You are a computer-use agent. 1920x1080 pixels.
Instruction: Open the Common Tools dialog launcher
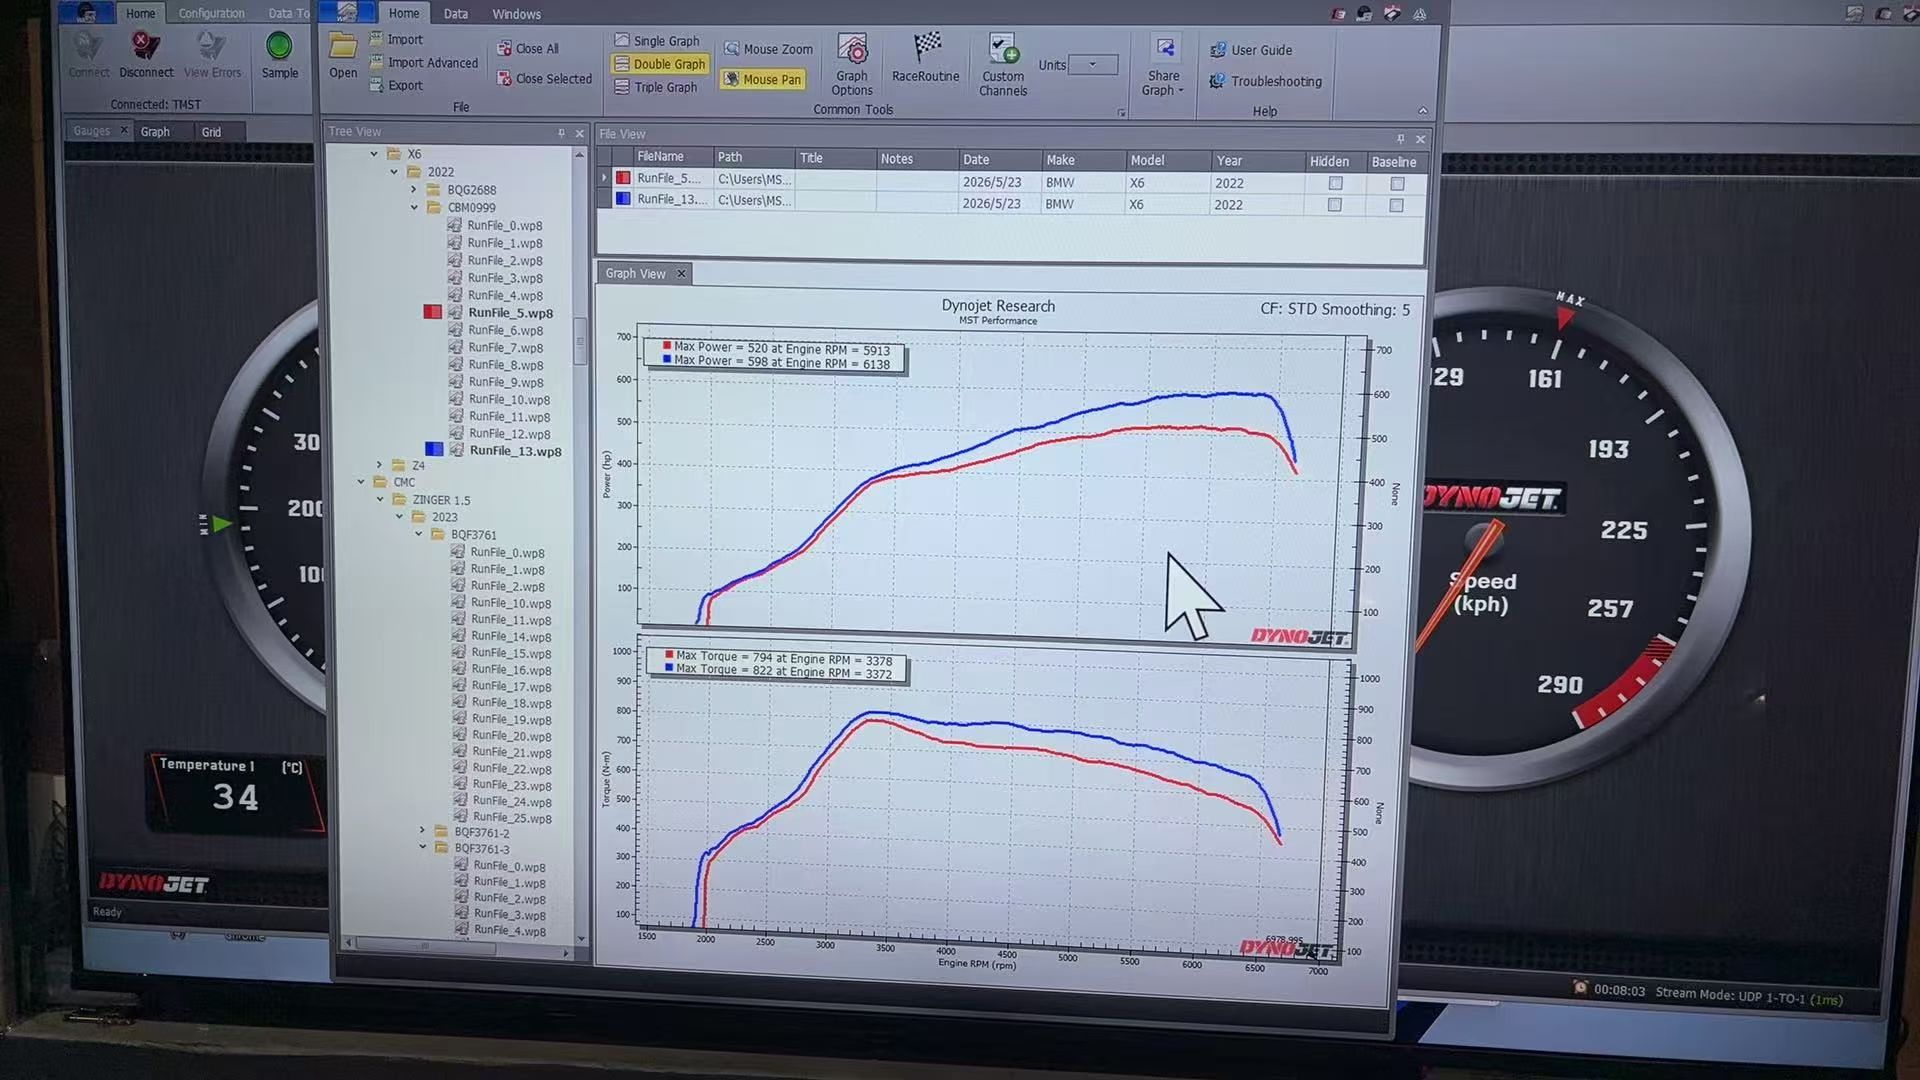[1121, 113]
